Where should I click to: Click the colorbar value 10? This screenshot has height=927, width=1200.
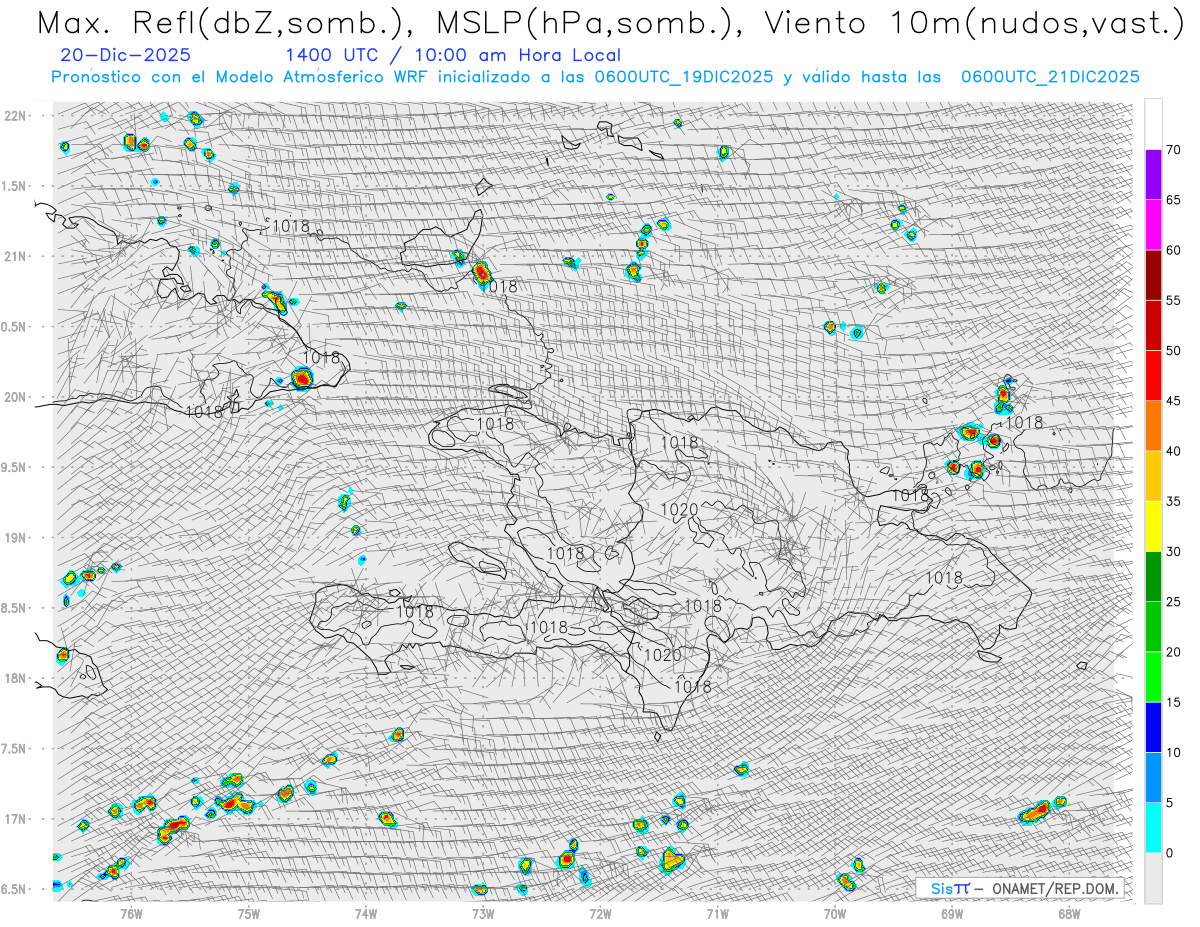pos(1173,752)
